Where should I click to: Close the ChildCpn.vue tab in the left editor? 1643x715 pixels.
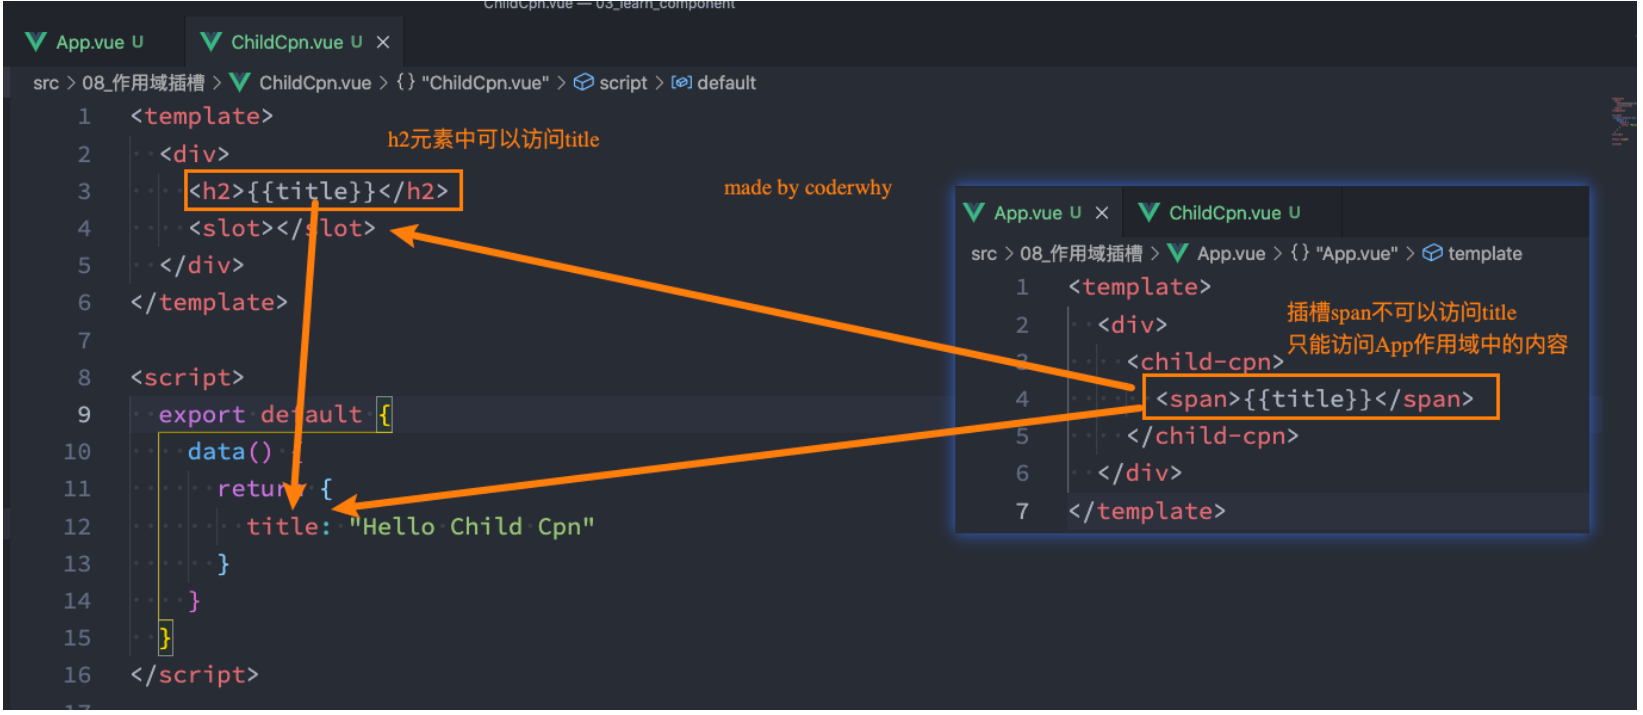(383, 42)
